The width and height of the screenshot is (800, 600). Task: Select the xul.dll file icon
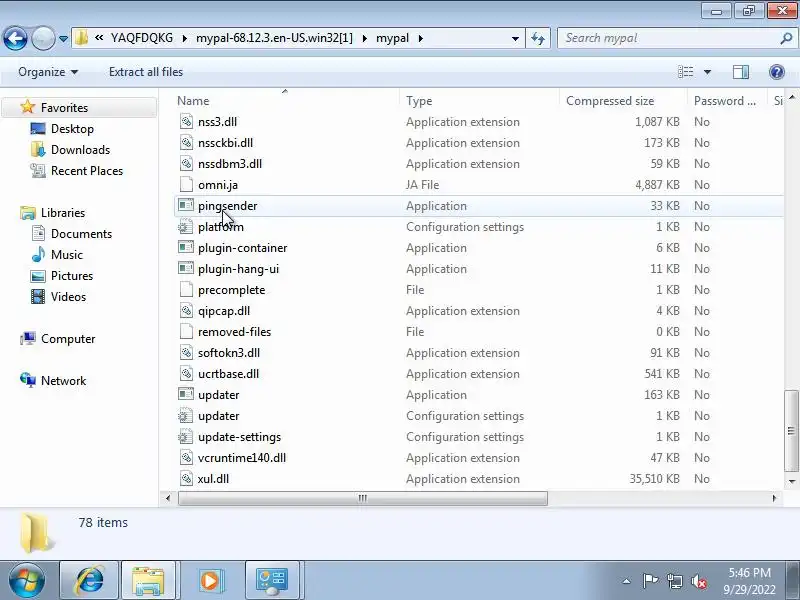pos(186,479)
